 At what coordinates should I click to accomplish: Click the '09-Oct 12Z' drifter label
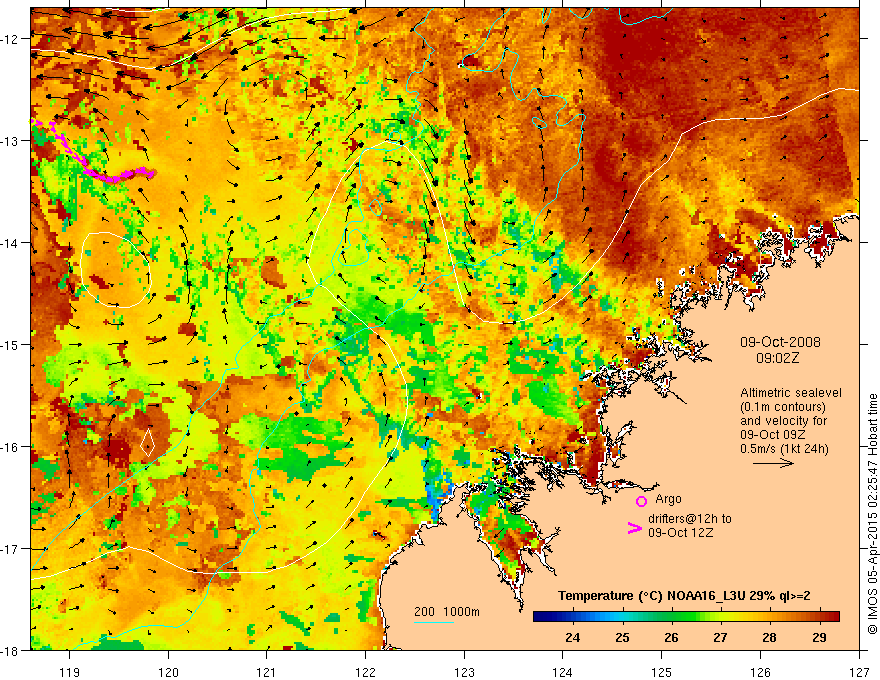tap(681, 532)
